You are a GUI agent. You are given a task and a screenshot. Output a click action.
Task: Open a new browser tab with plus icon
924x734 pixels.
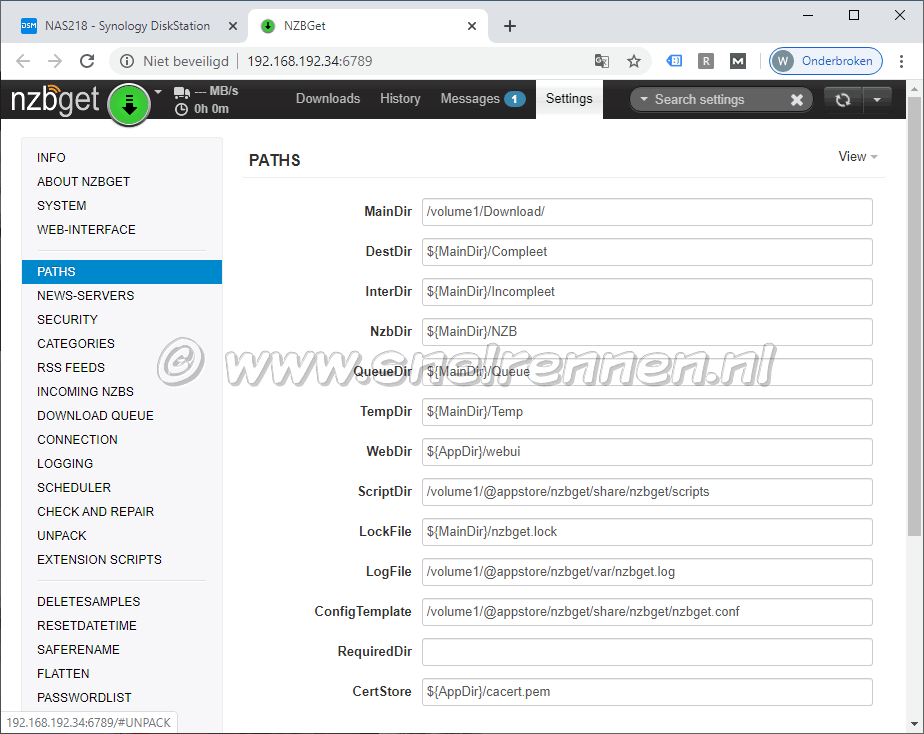tap(510, 26)
